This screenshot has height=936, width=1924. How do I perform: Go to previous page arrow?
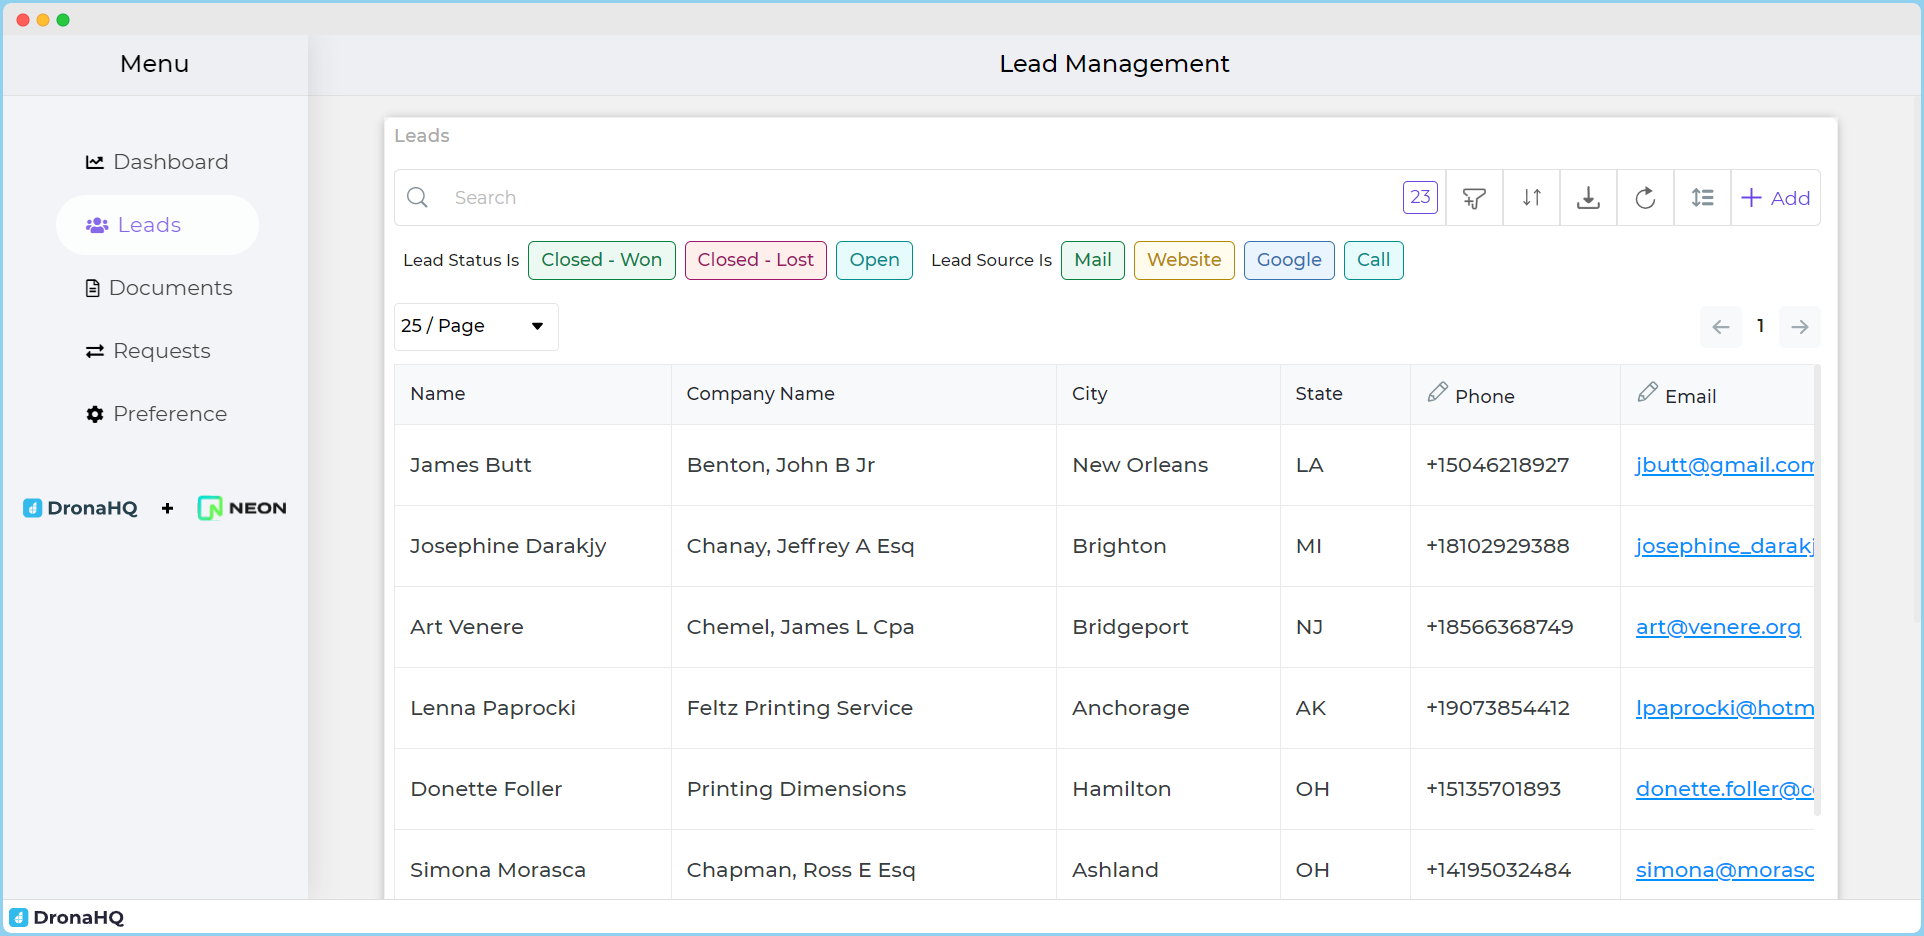click(x=1720, y=327)
